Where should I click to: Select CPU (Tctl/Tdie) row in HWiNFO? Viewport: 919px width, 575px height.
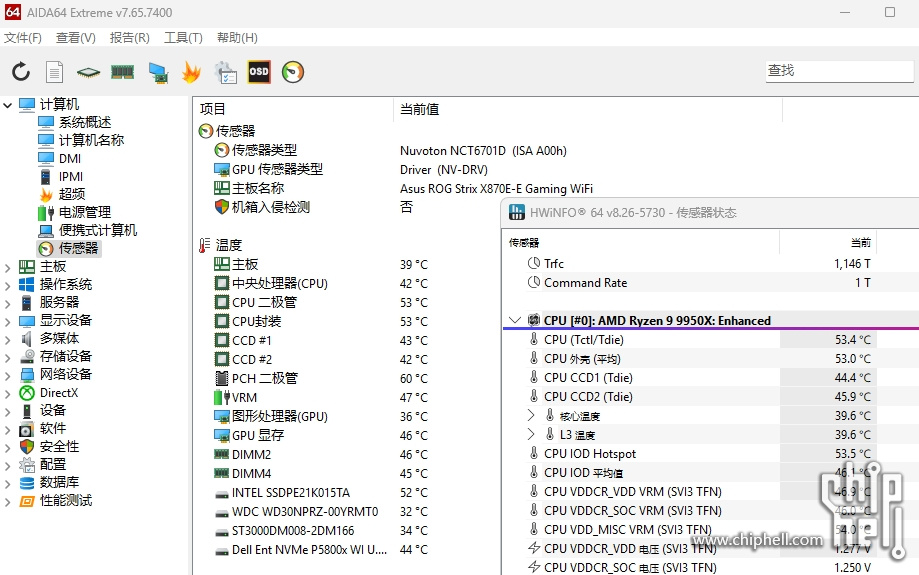(699, 339)
